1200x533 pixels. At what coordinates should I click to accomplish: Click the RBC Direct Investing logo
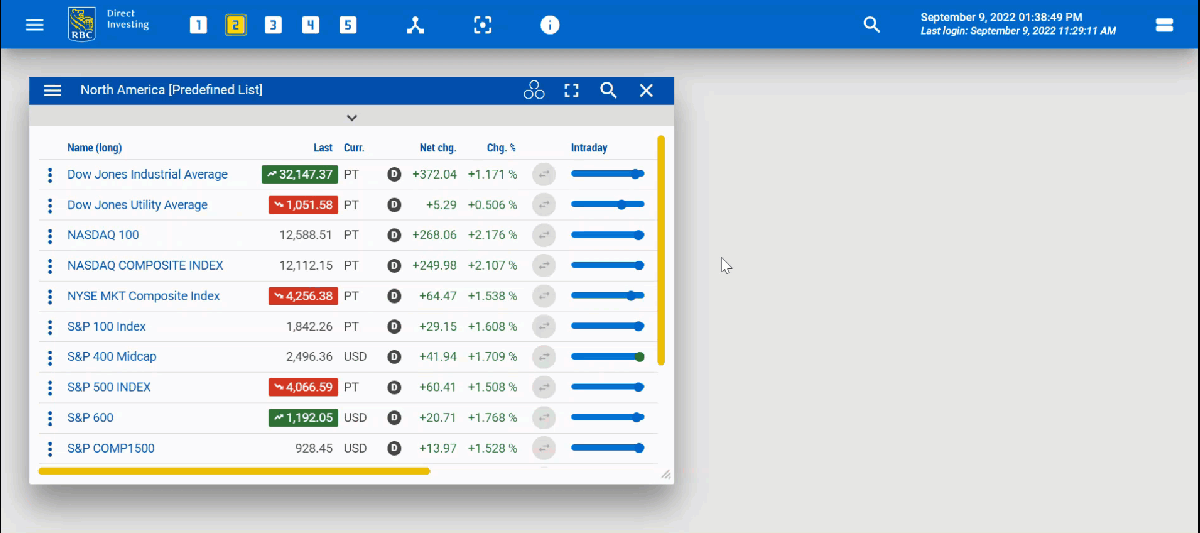click(108, 24)
